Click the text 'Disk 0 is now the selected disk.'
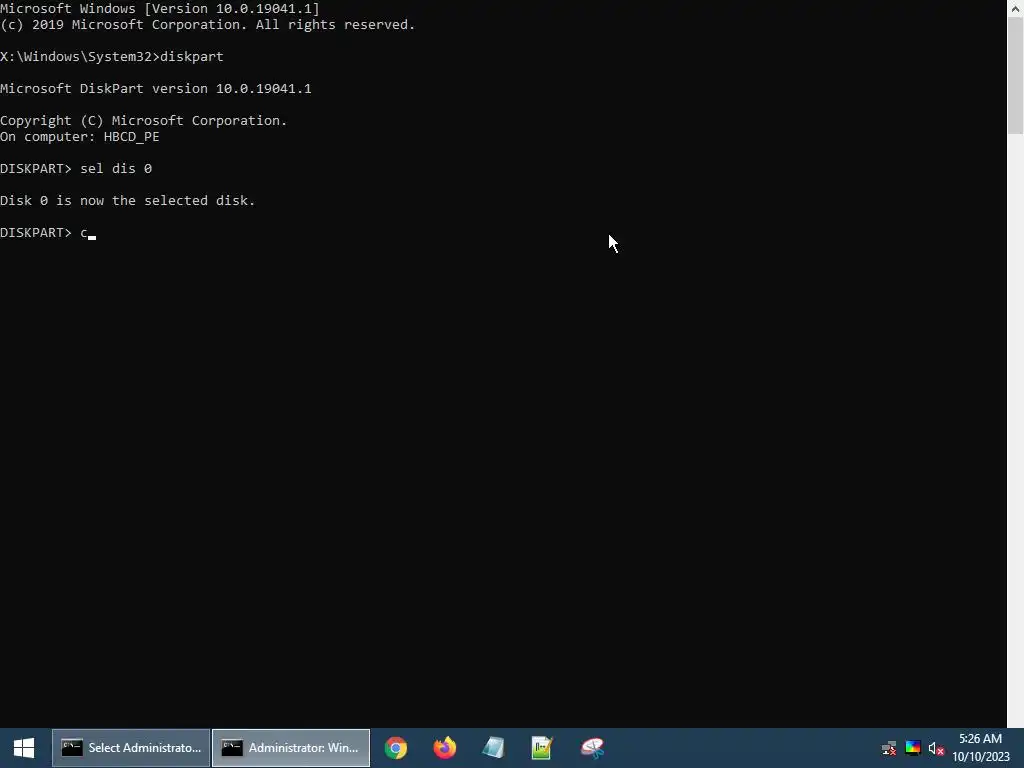The width and height of the screenshot is (1024, 768). click(x=127, y=200)
